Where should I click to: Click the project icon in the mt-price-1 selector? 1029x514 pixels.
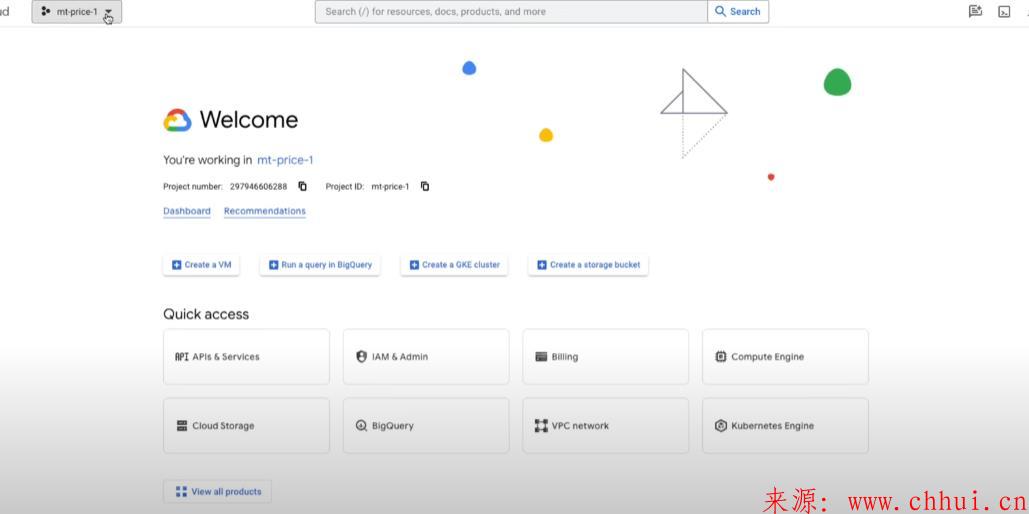45,11
